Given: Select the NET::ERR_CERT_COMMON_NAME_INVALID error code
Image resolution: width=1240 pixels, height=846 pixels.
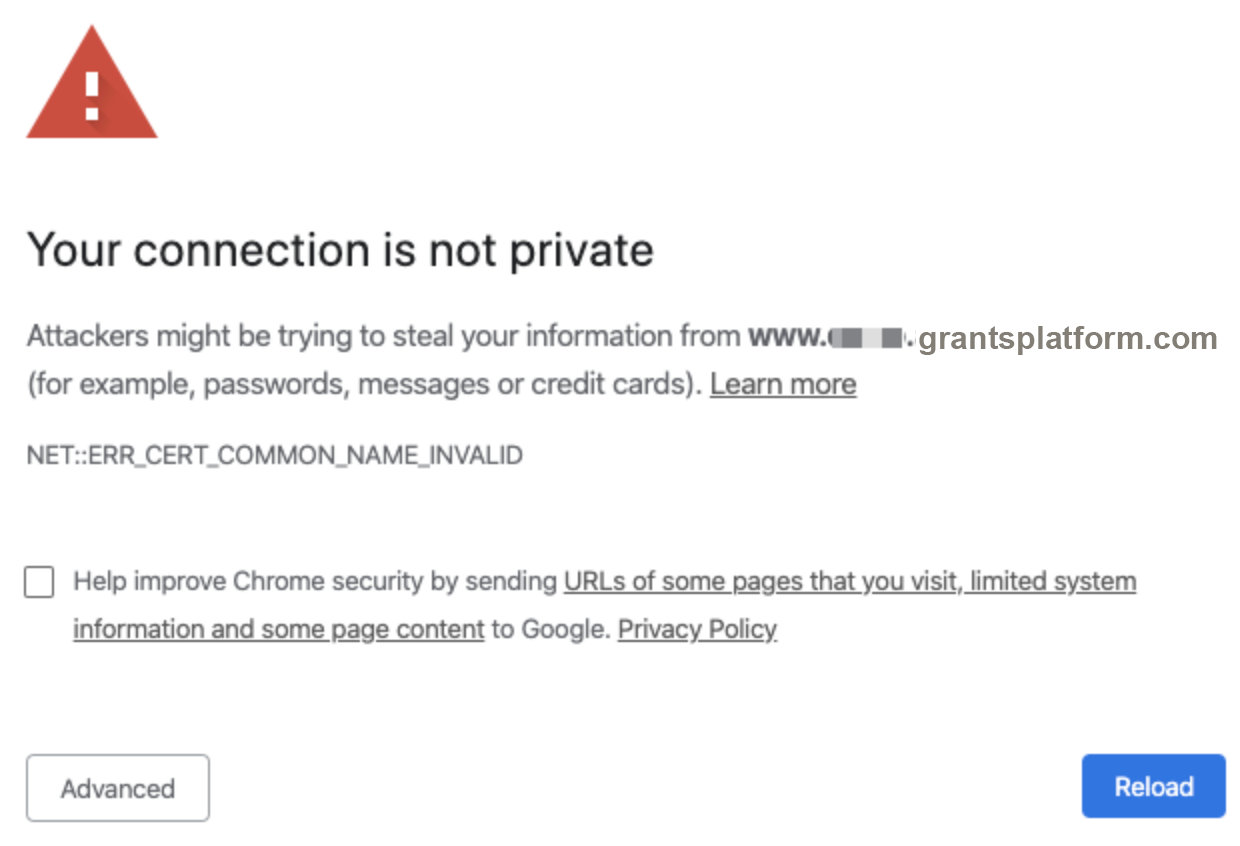Looking at the screenshot, I should coord(274,456).
